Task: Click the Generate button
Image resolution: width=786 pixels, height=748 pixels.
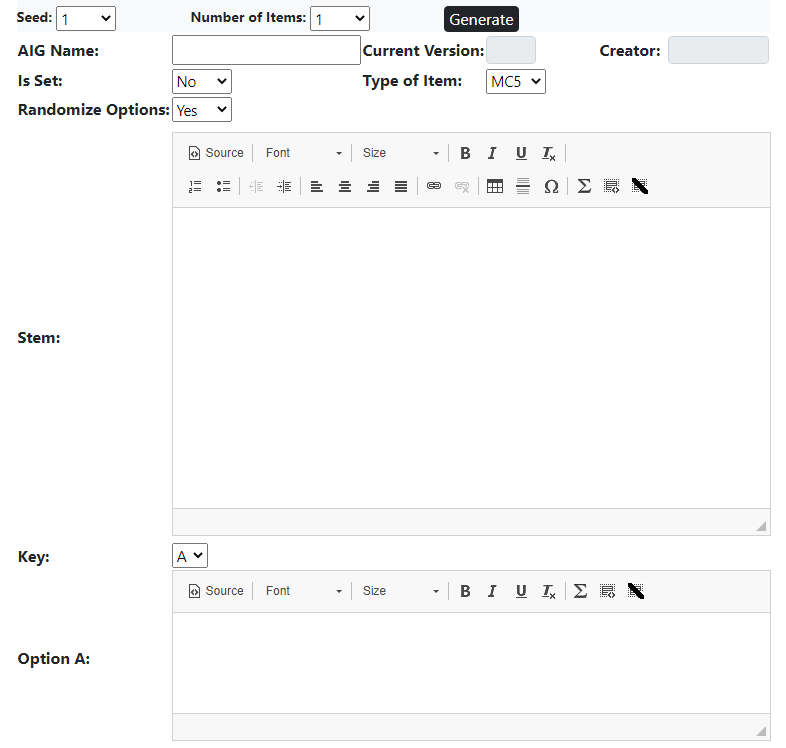Action: (481, 20)
